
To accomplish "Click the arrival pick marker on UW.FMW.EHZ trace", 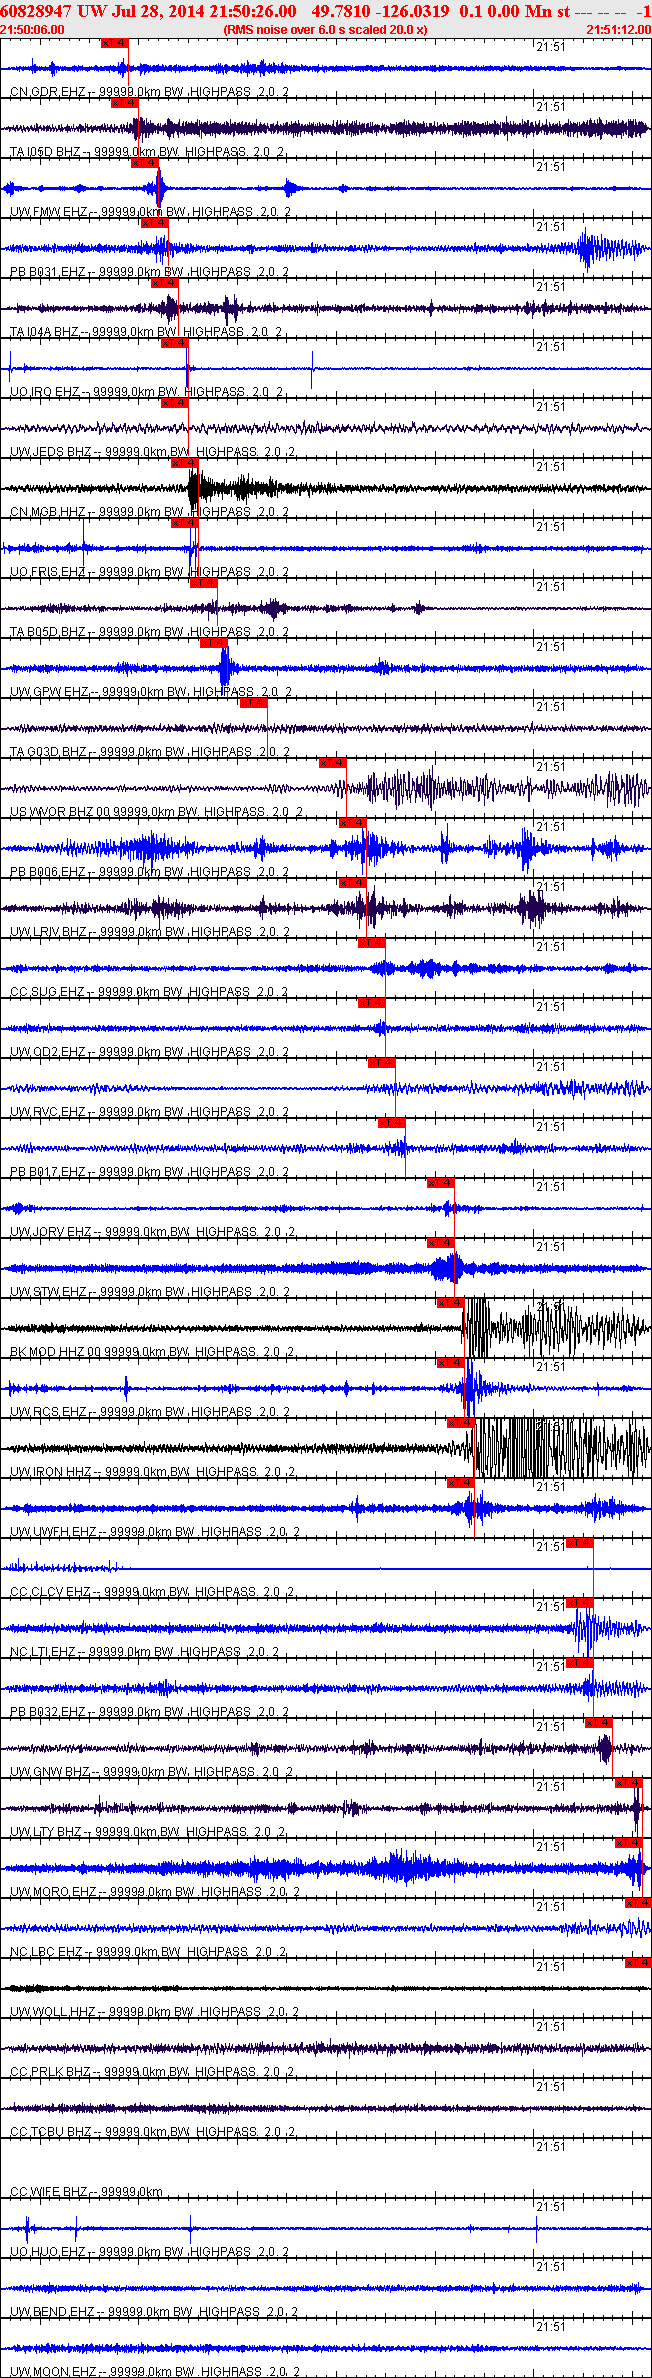I will 145,163.
